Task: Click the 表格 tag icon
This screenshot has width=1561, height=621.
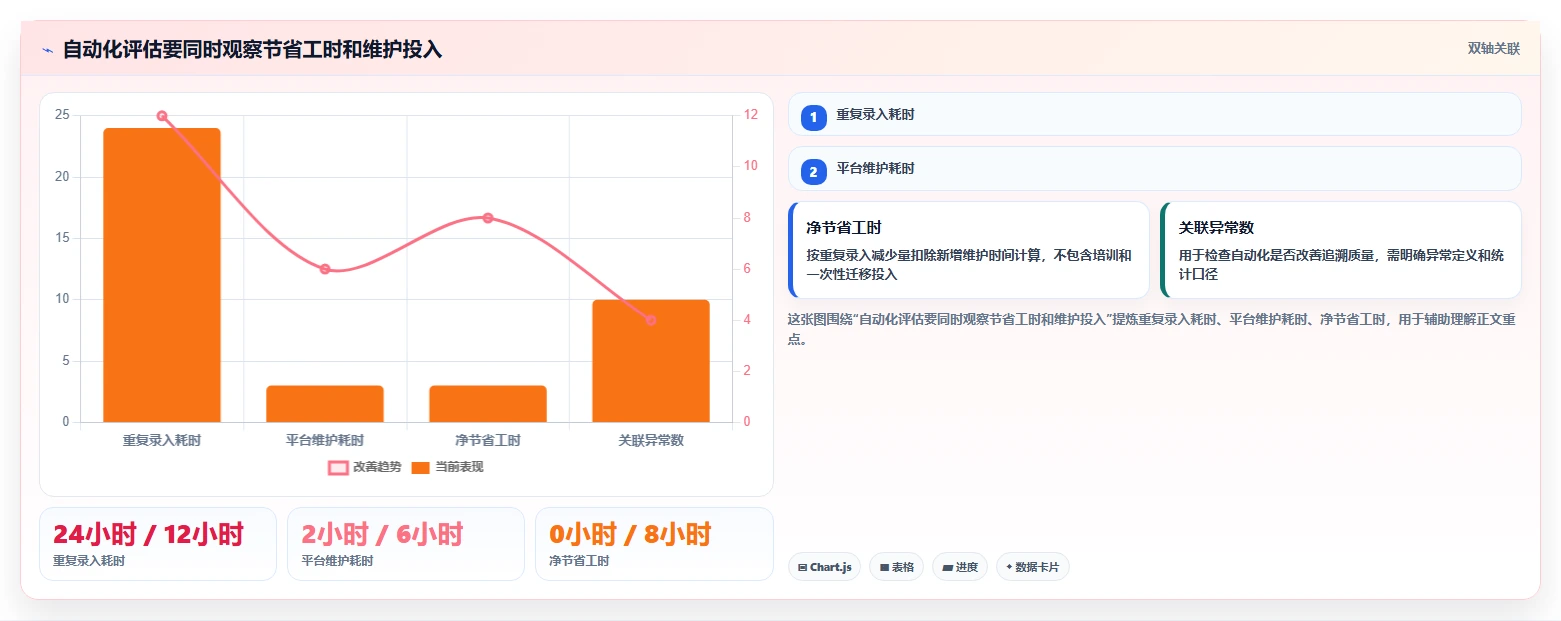Action: click(884, 567)
